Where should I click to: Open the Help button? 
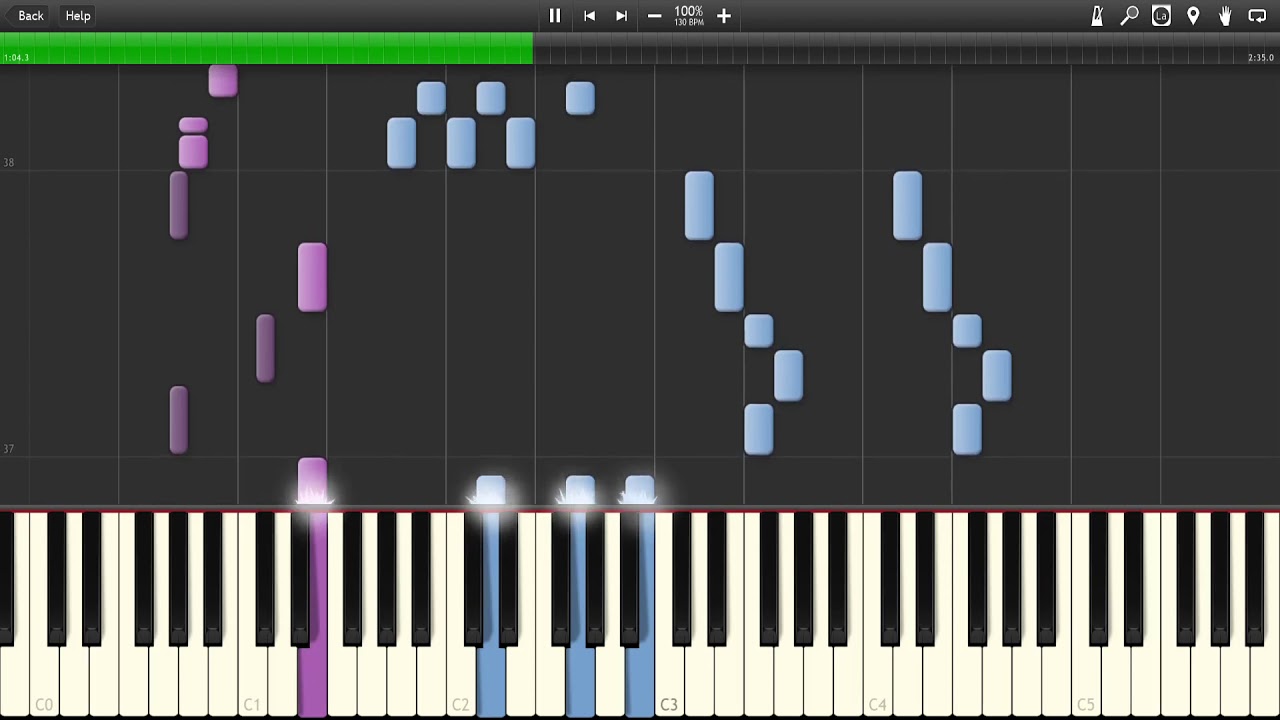click(78, 16)
